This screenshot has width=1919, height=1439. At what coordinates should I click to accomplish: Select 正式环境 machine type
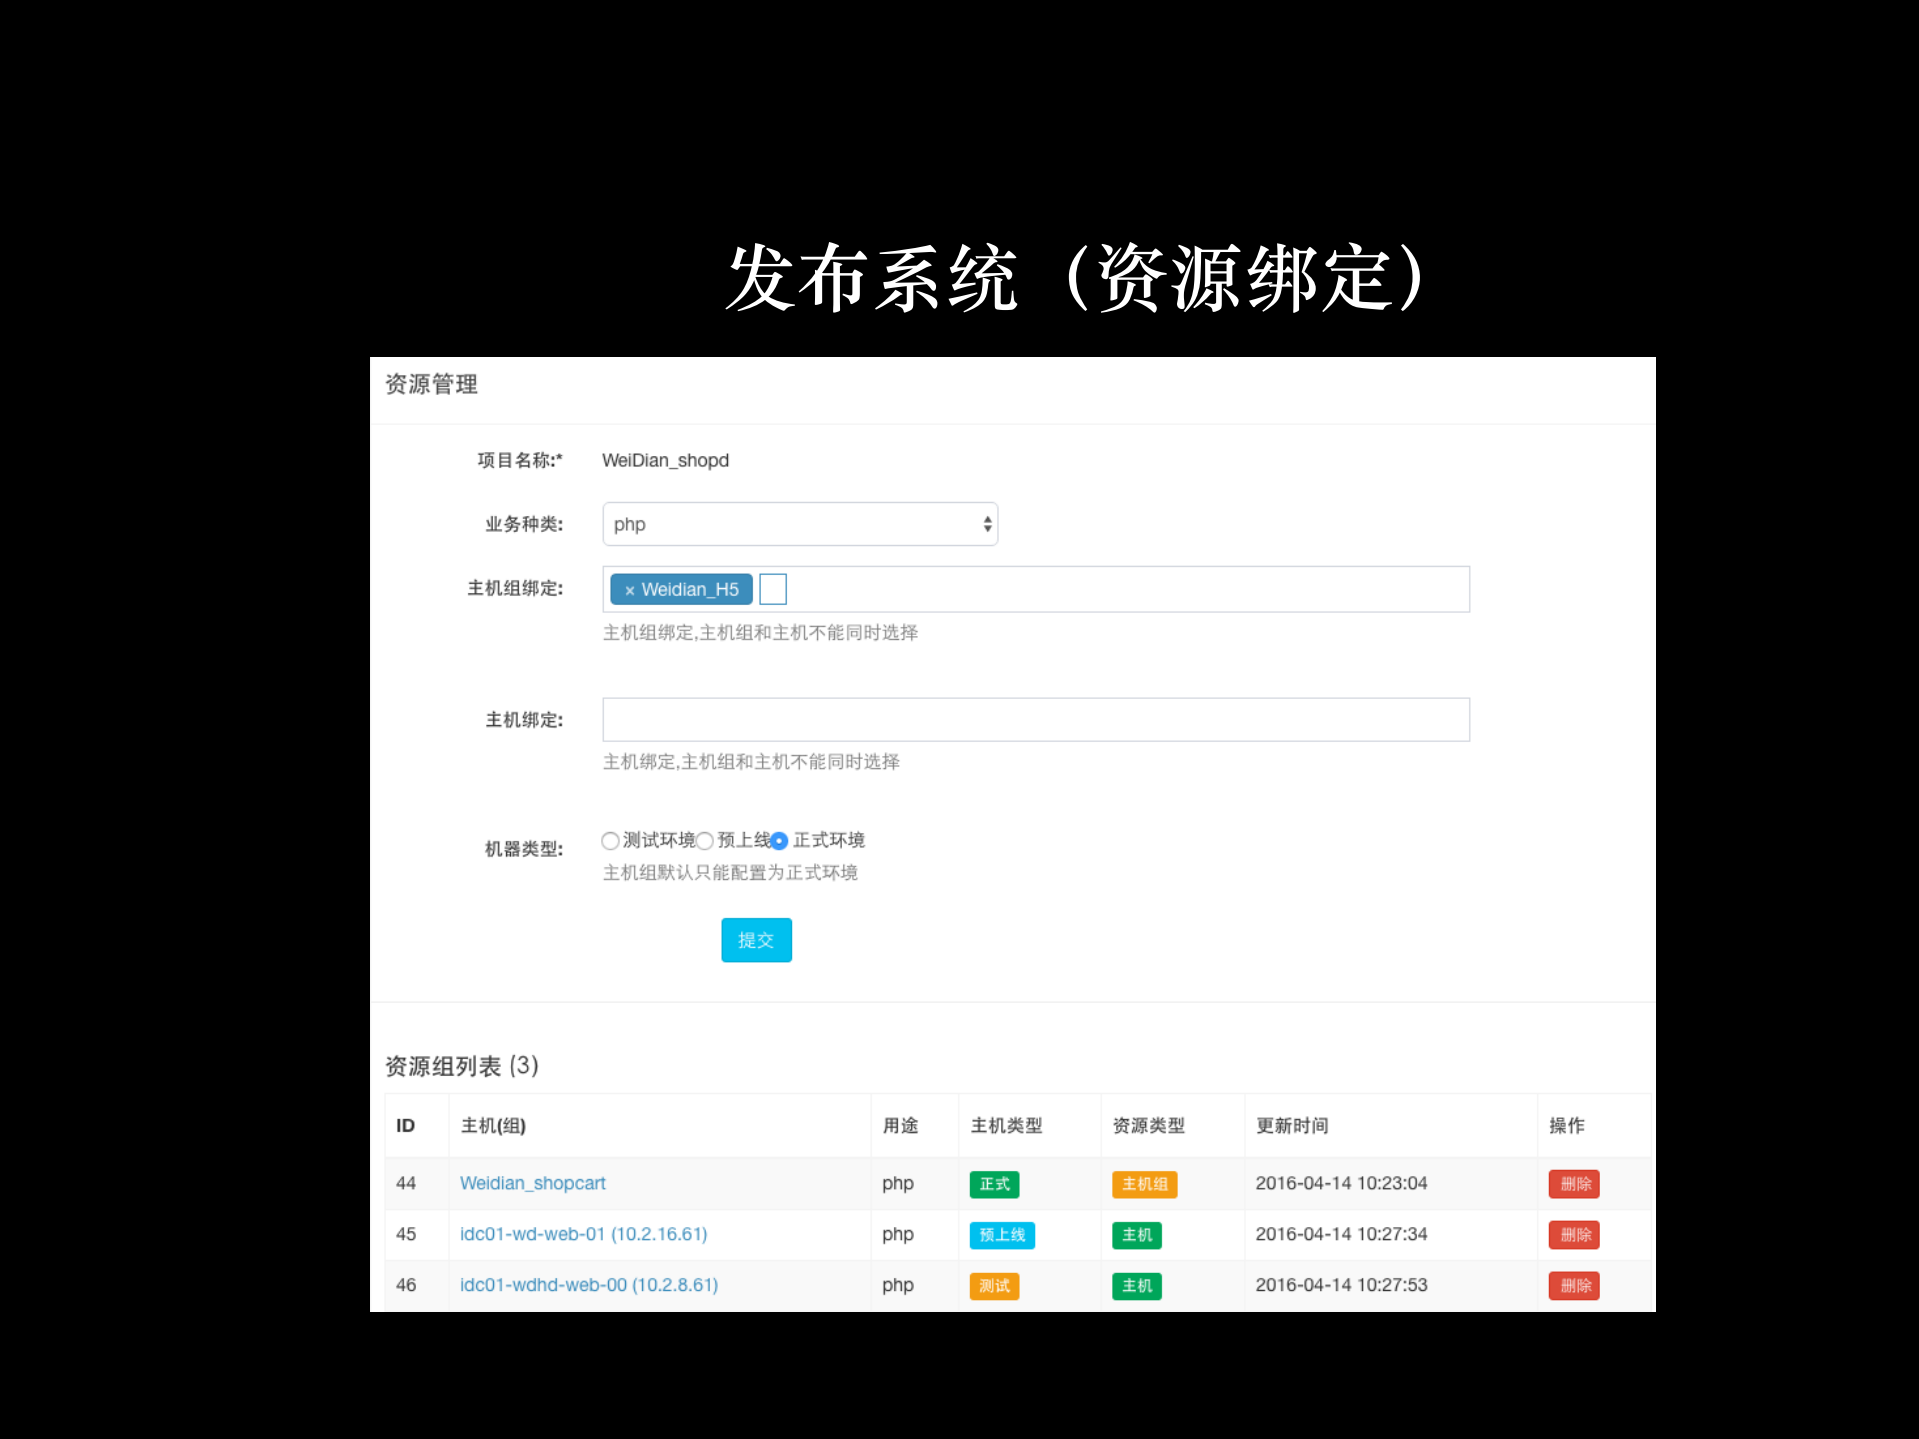coord(780,841)
